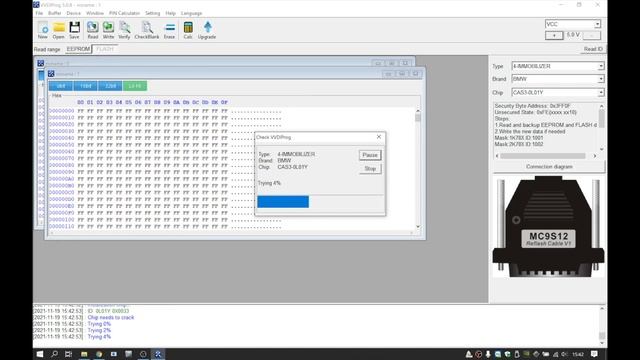640x360 pixels.
Task: Click the third blue view button
Action: pos(110,86)
